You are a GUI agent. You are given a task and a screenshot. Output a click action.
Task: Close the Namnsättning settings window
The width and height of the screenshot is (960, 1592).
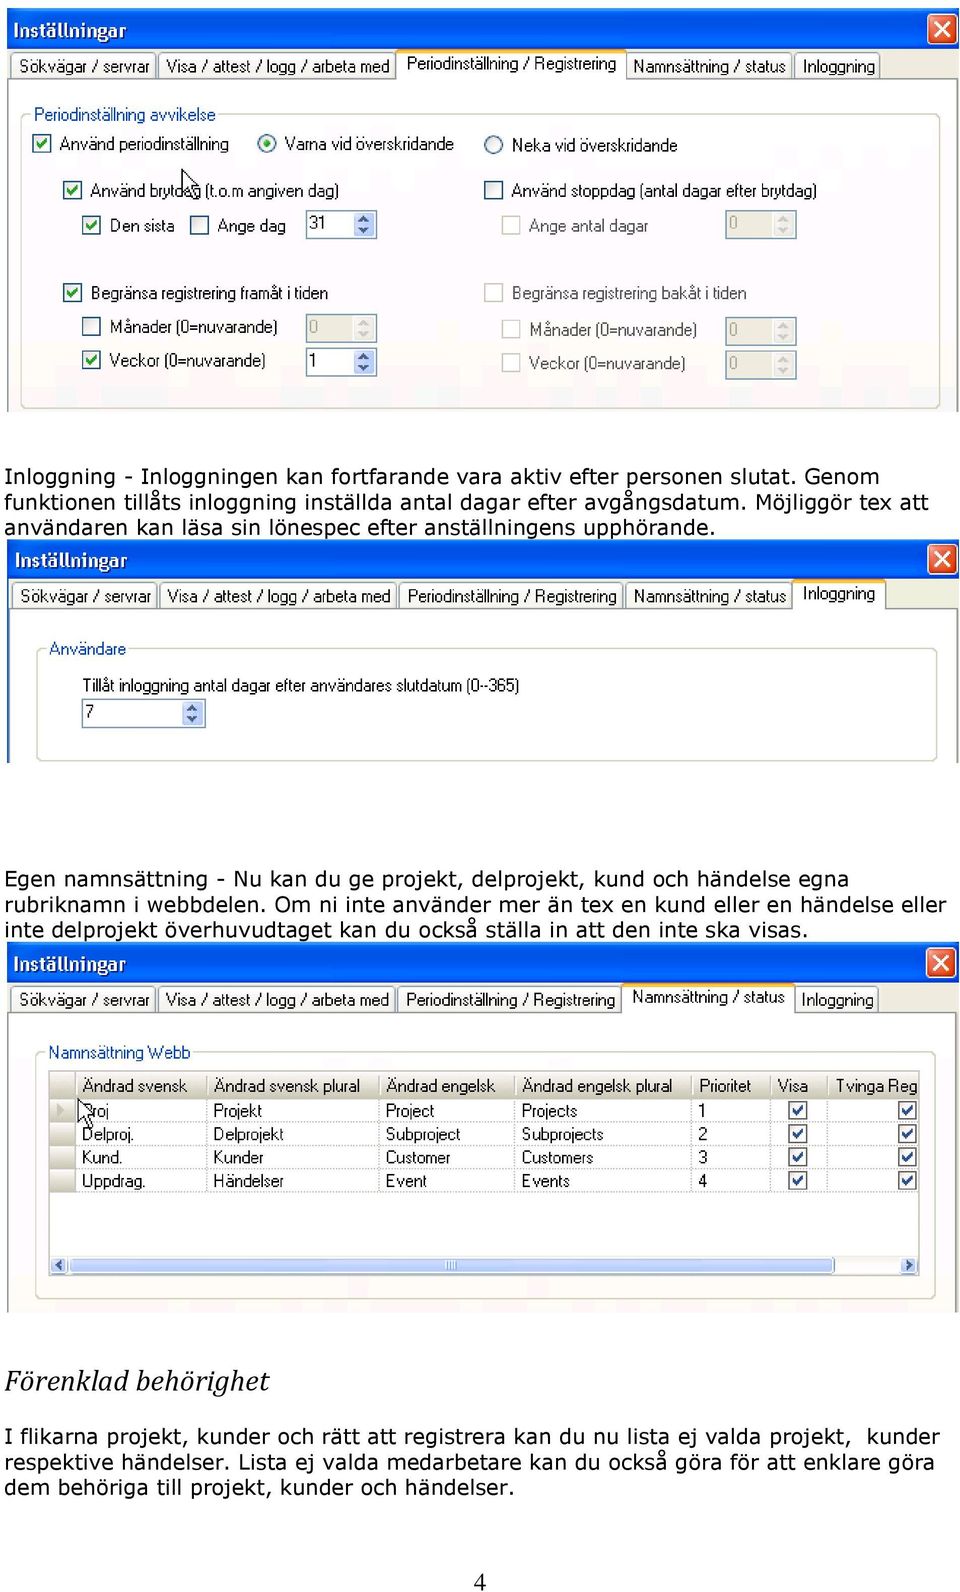tap(941, 963)
